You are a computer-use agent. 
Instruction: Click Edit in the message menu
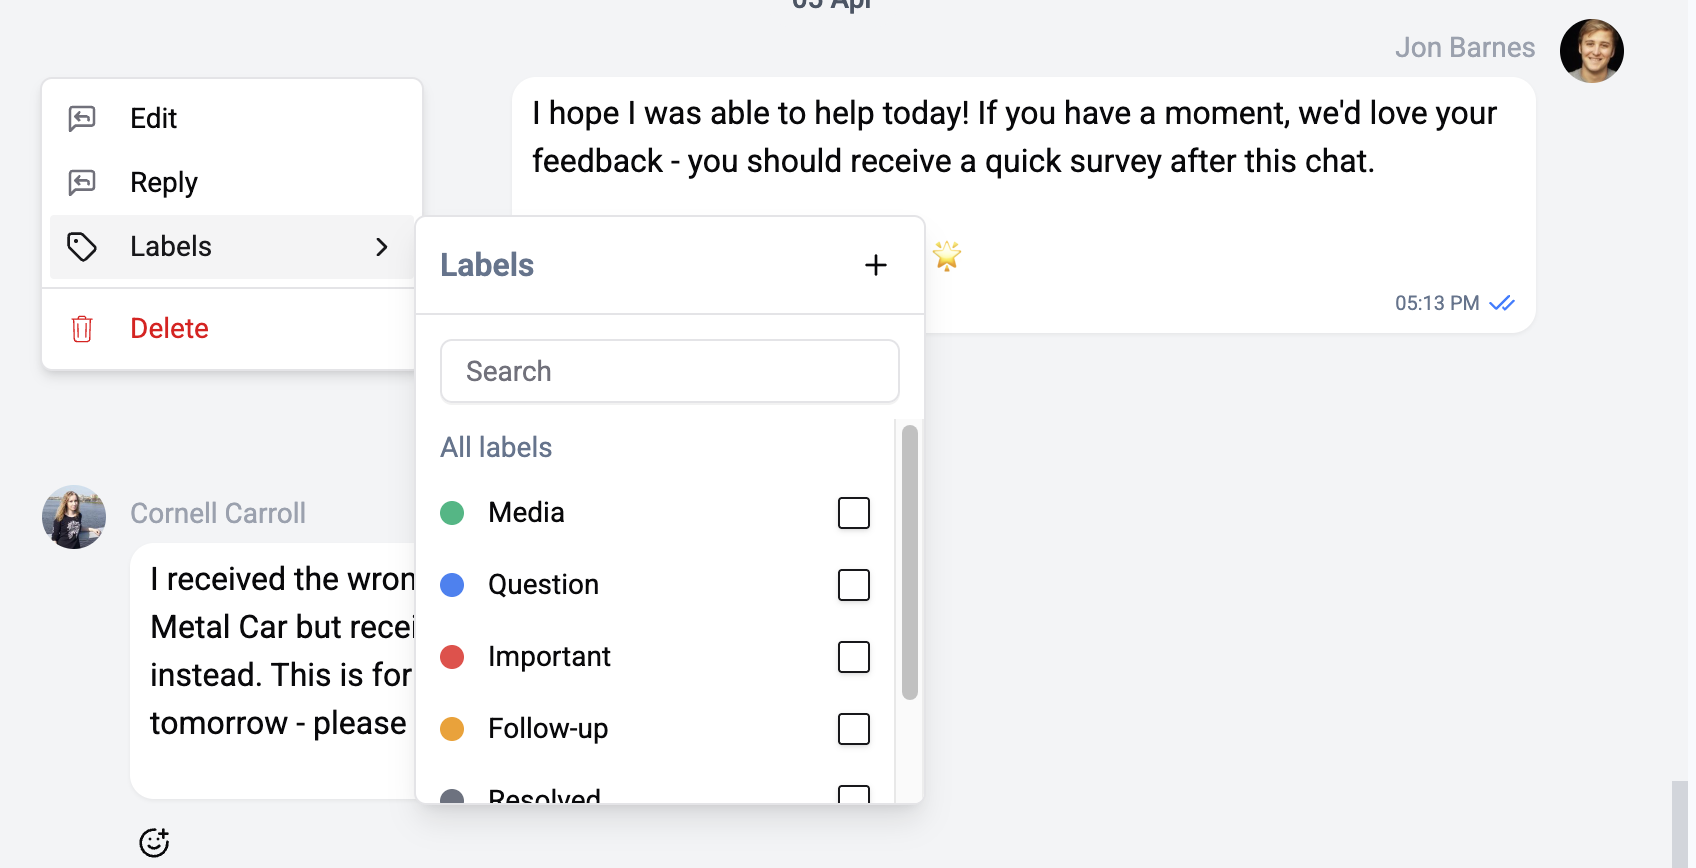point(152,117)
